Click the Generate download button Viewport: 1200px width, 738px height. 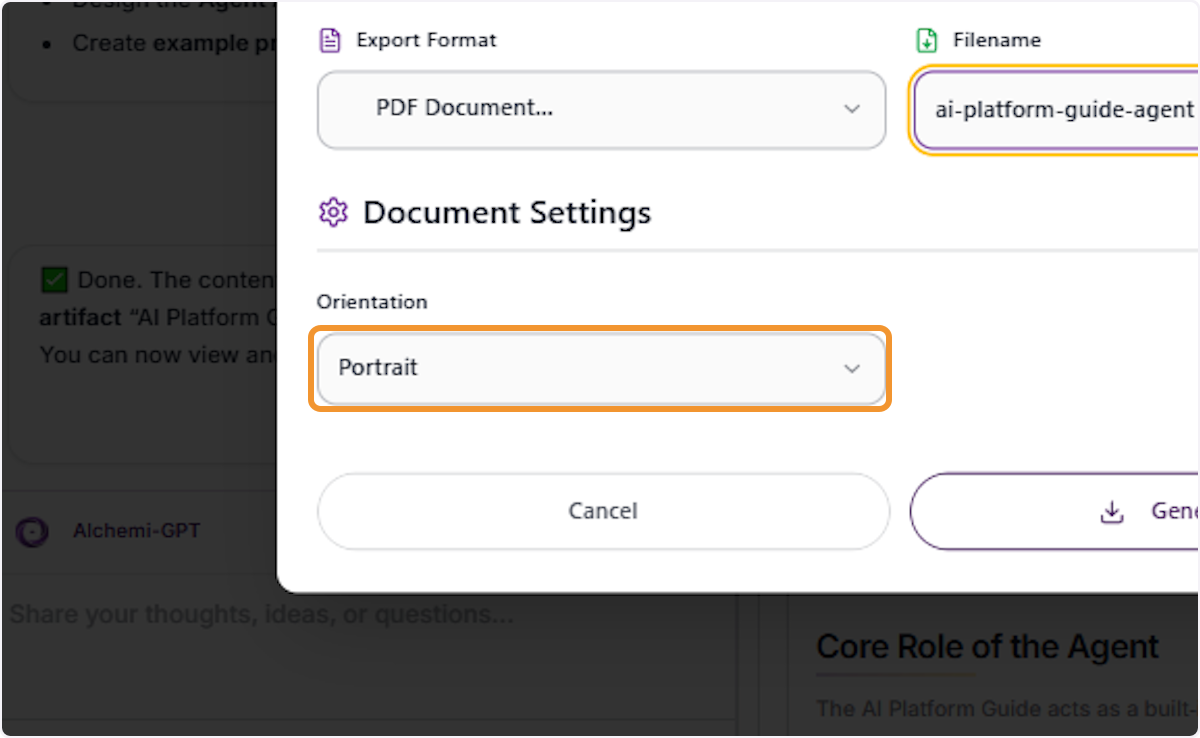[x=1055, y=511]
